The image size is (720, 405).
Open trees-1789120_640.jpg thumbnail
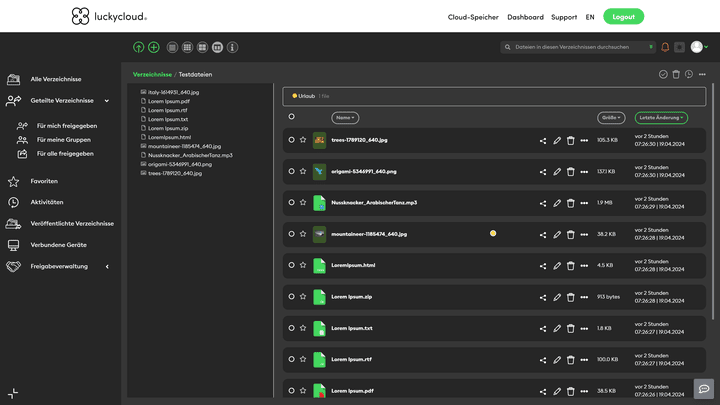click(x=319, y=140)
